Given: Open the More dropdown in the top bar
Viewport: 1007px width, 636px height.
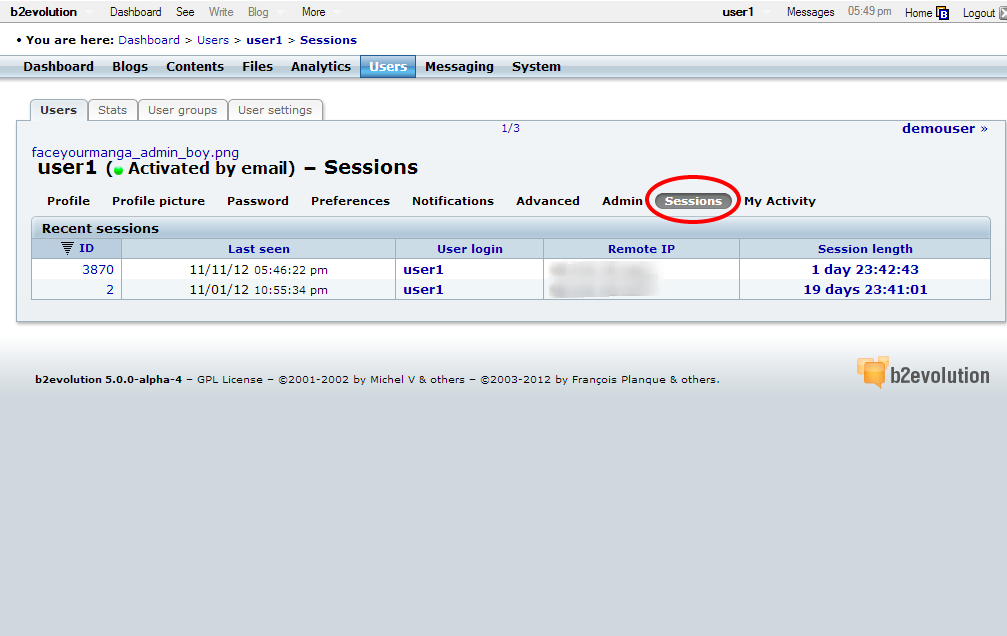Looking at the screenshot, I should click(x=313, y=12).
